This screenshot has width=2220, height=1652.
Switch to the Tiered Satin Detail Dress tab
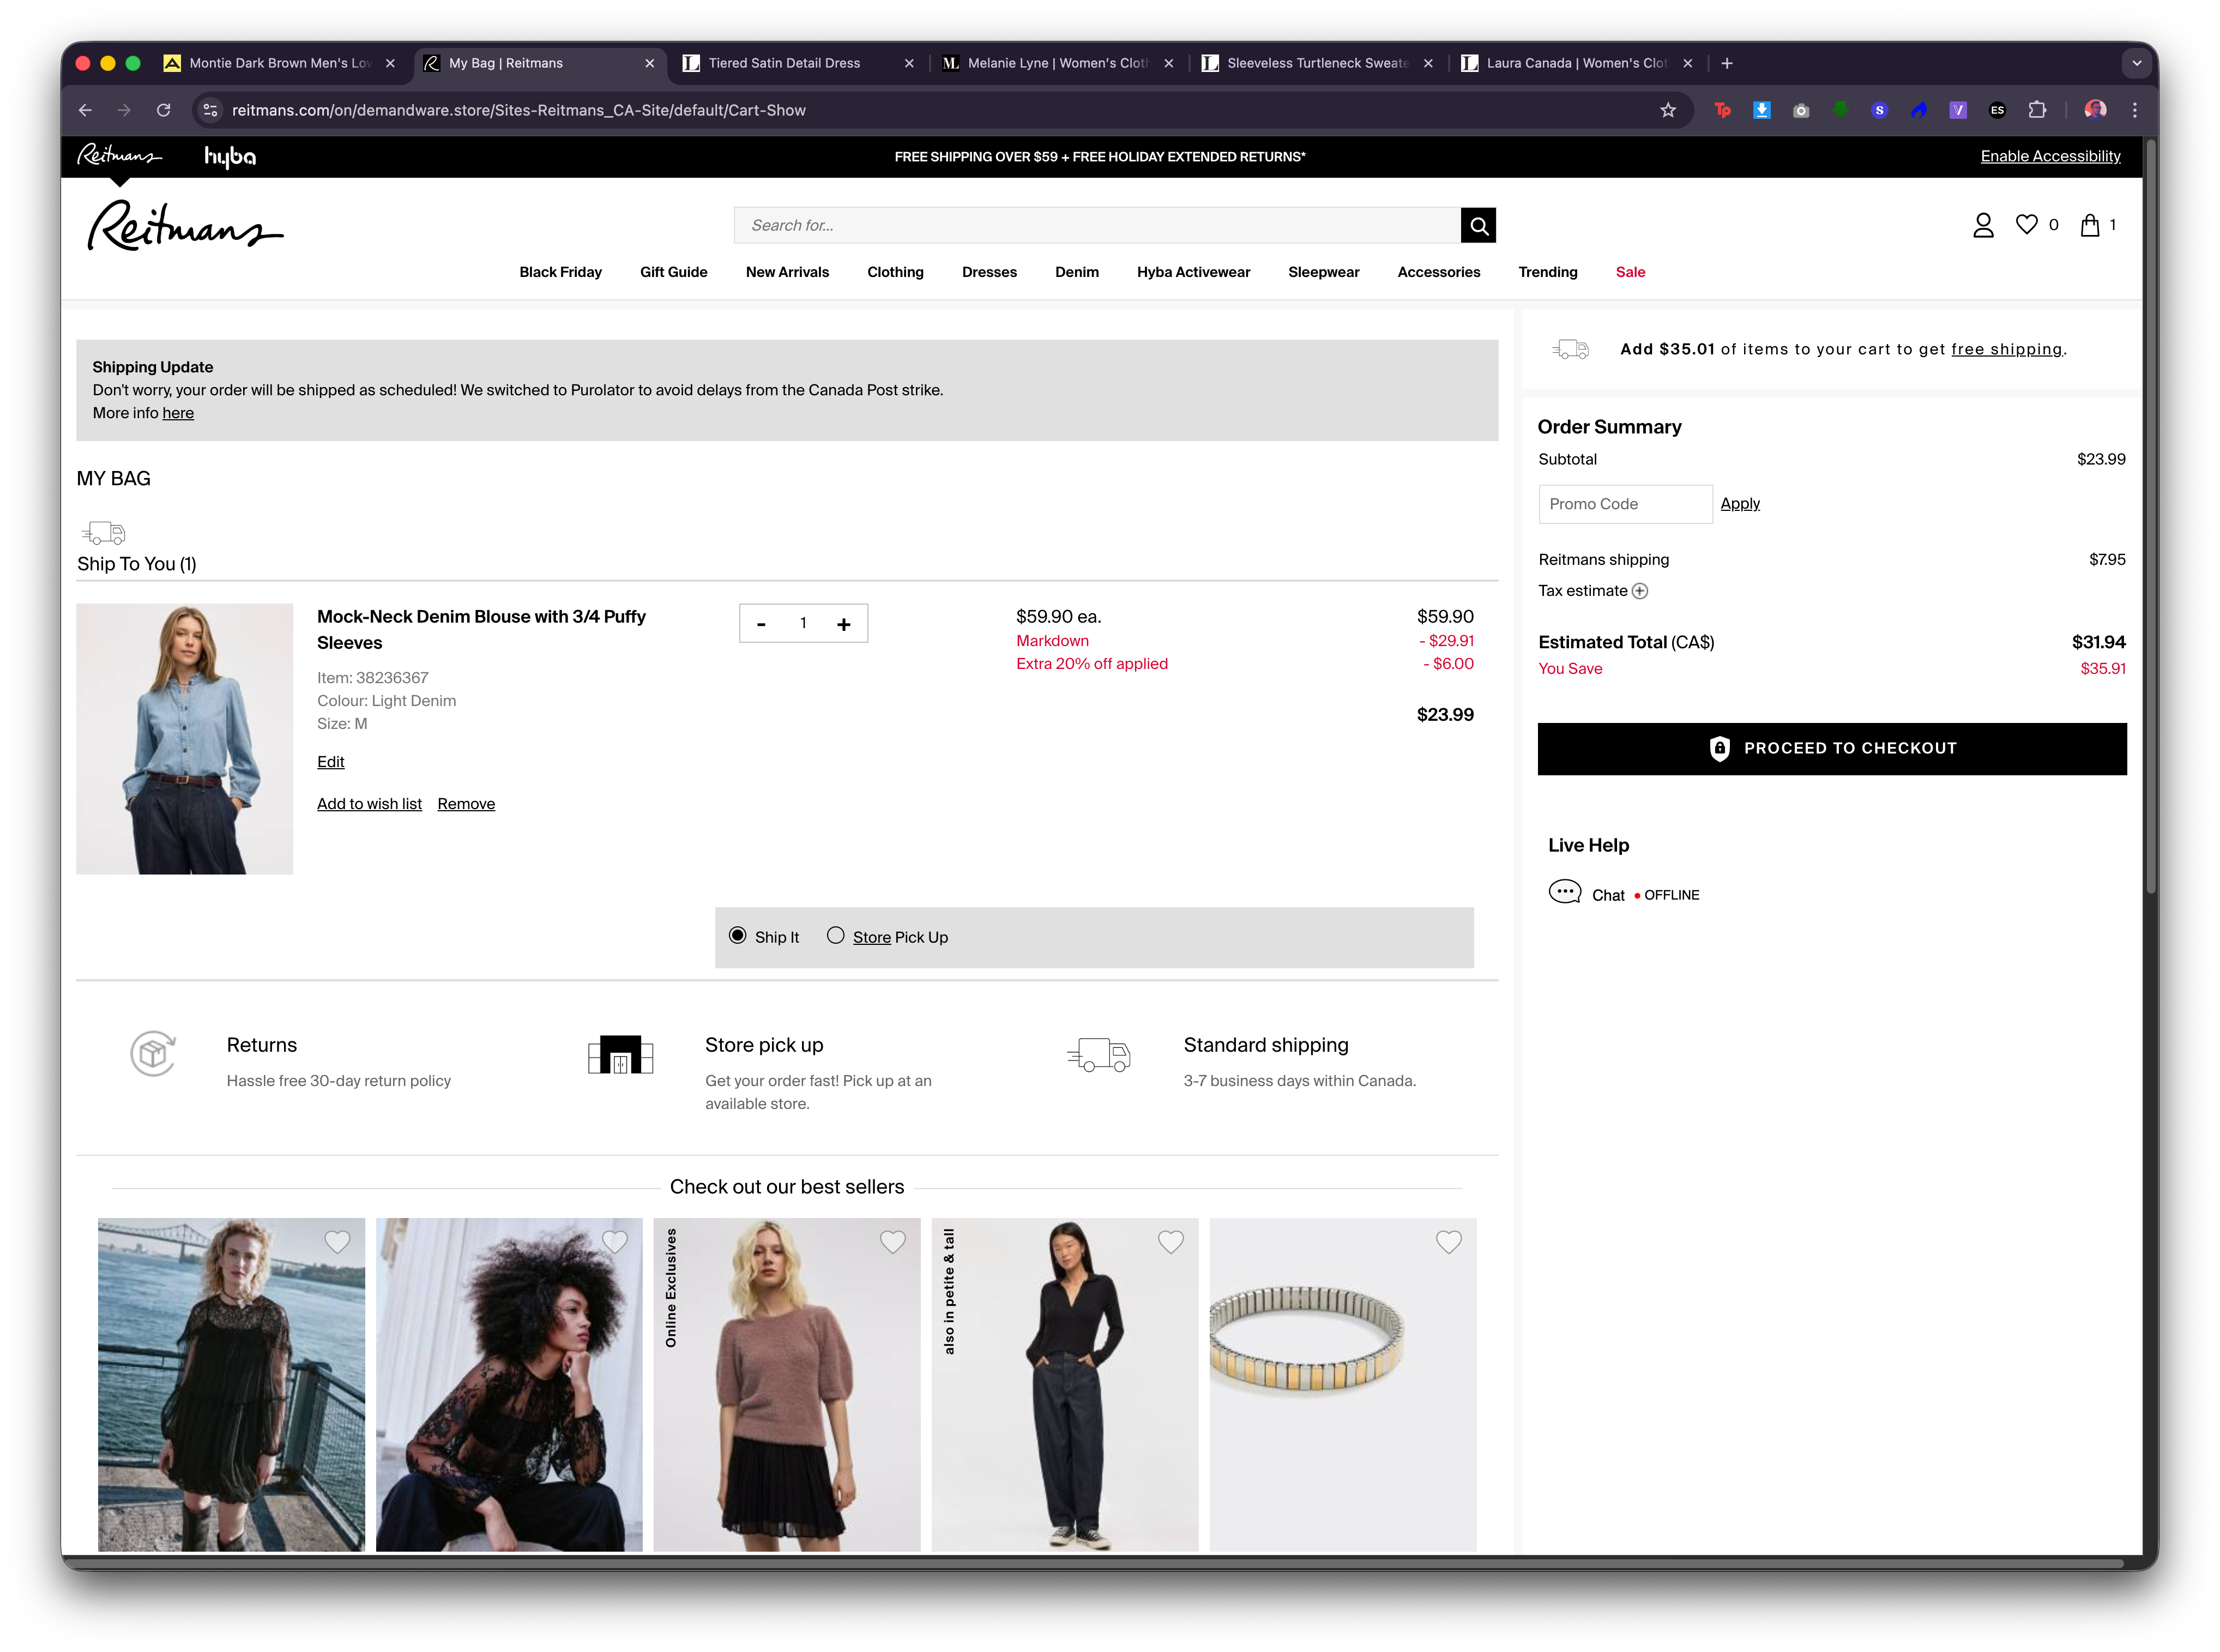(x=784, y=63)
